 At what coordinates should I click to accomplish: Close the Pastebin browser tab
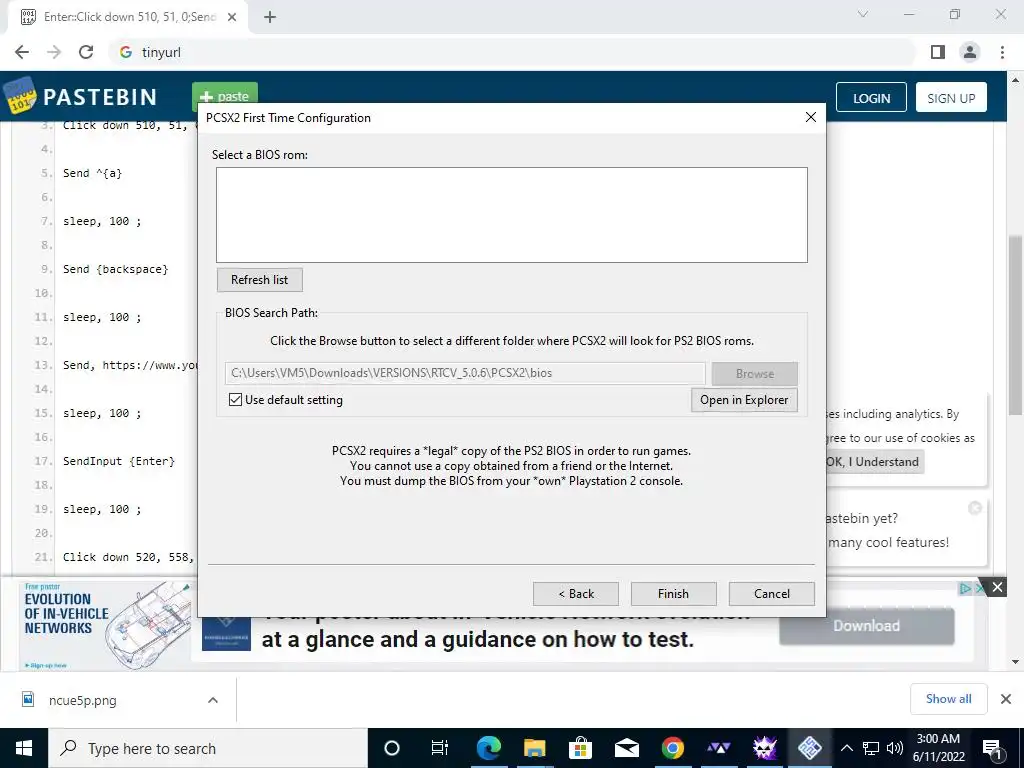(x=232, y=17)
